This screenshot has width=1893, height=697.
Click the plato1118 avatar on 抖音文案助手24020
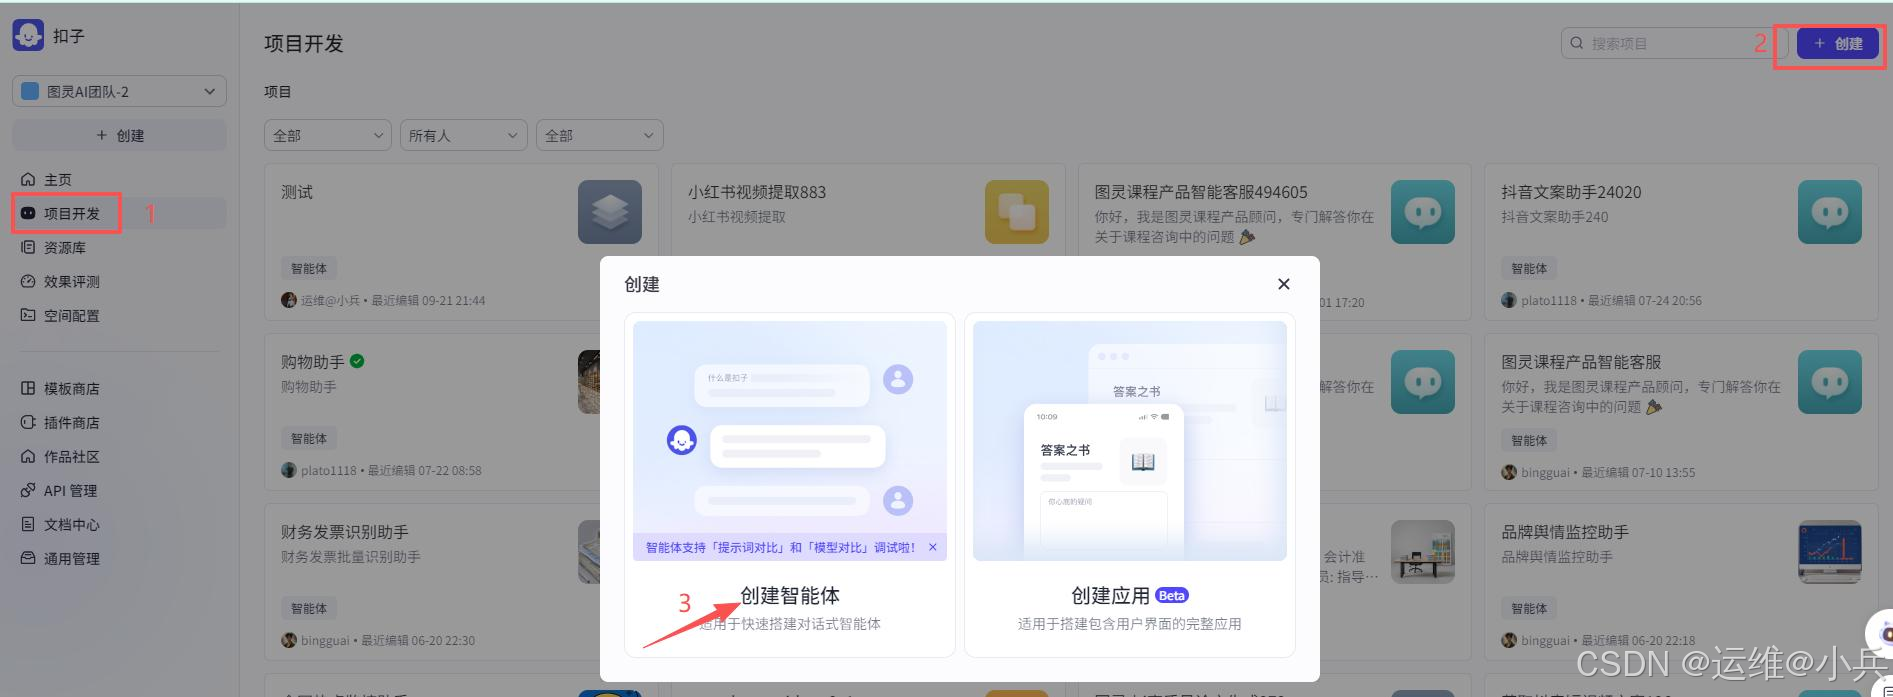coord(1509,300)
